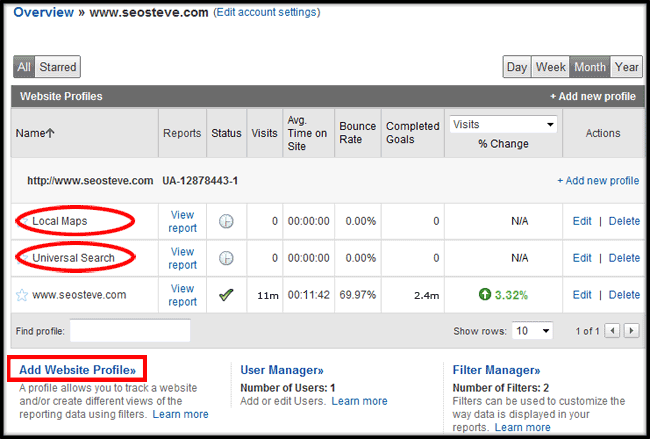
Task: Click Overview breadcrumb link
Action: [x=44, y=12]
